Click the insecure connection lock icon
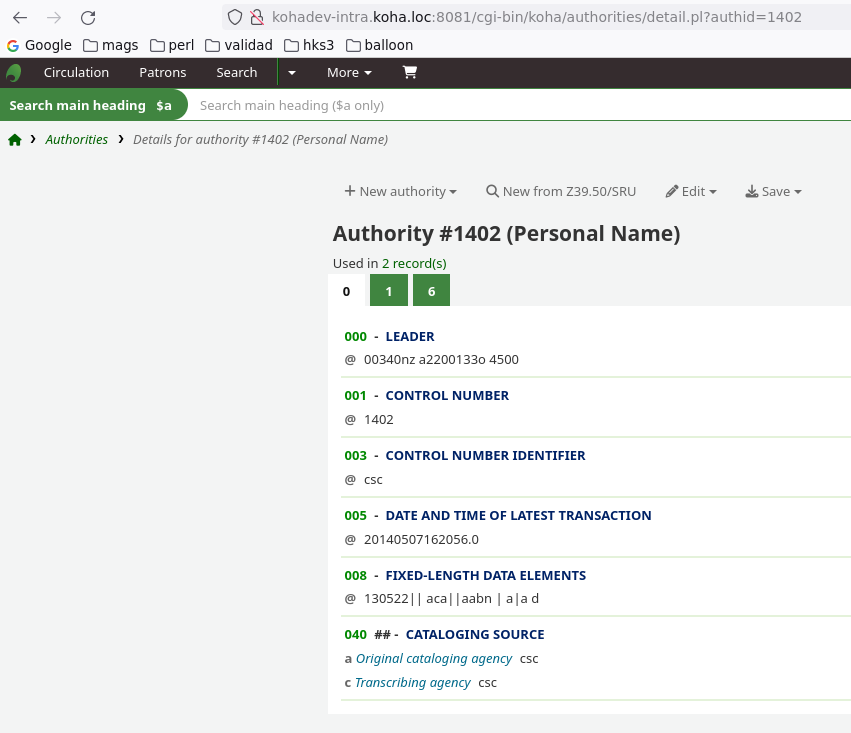 pyautogui.click(x=256, y=17)
